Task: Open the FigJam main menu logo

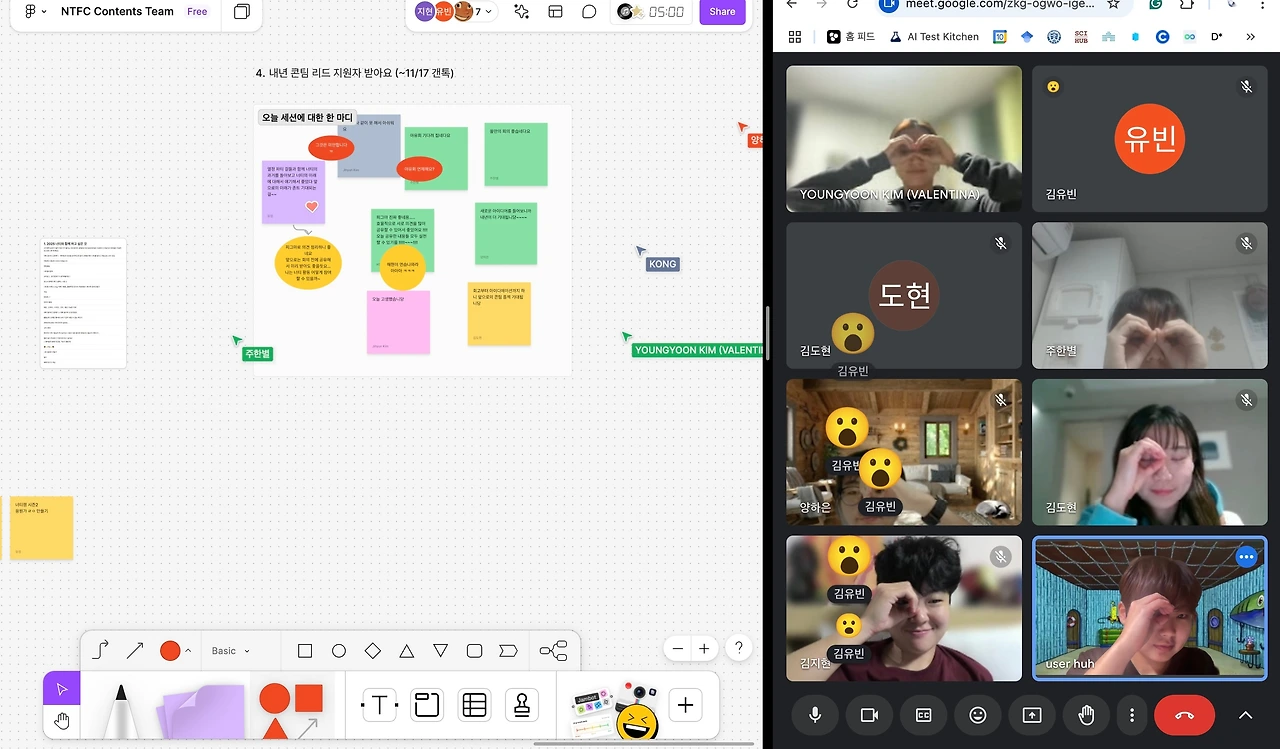Action: point(34,12)
